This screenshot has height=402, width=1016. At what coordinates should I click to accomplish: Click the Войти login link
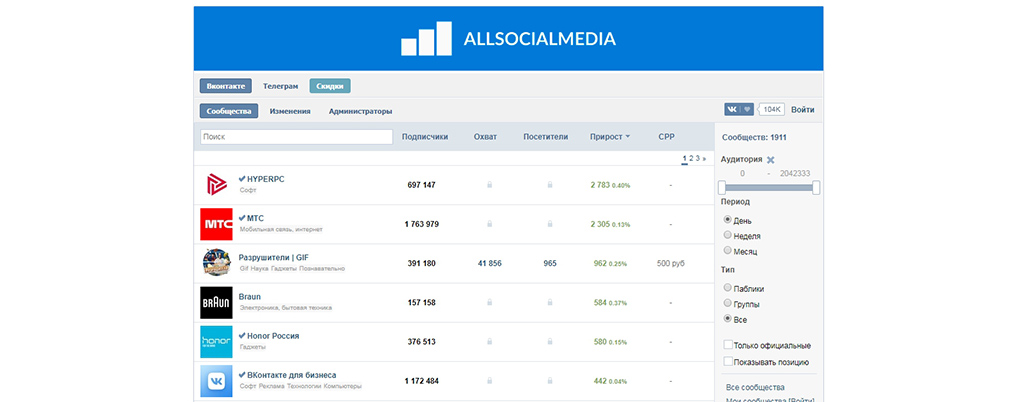point(803,110)
